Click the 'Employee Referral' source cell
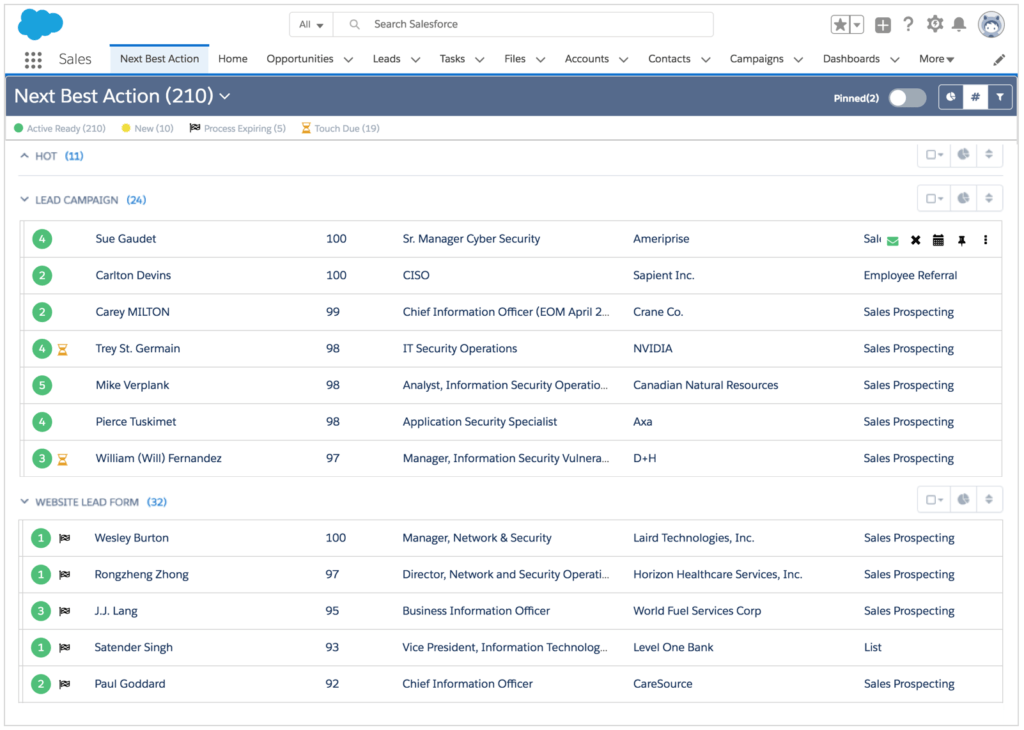 click(x=910, y=276)
